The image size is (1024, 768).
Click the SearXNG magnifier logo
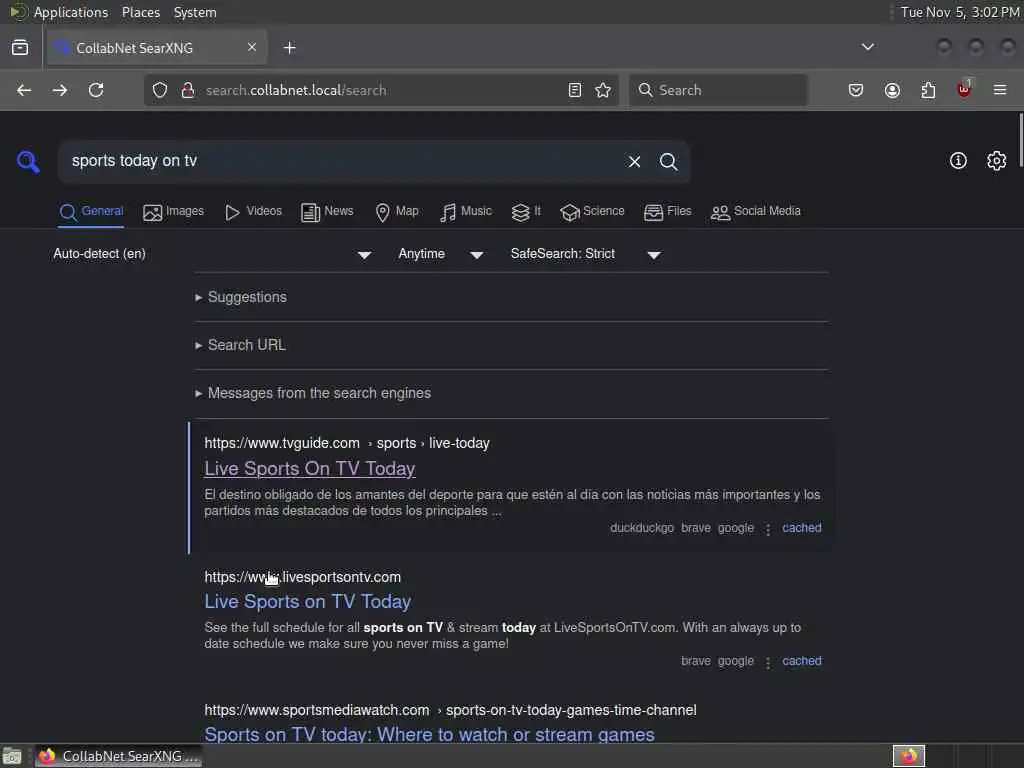28,161
